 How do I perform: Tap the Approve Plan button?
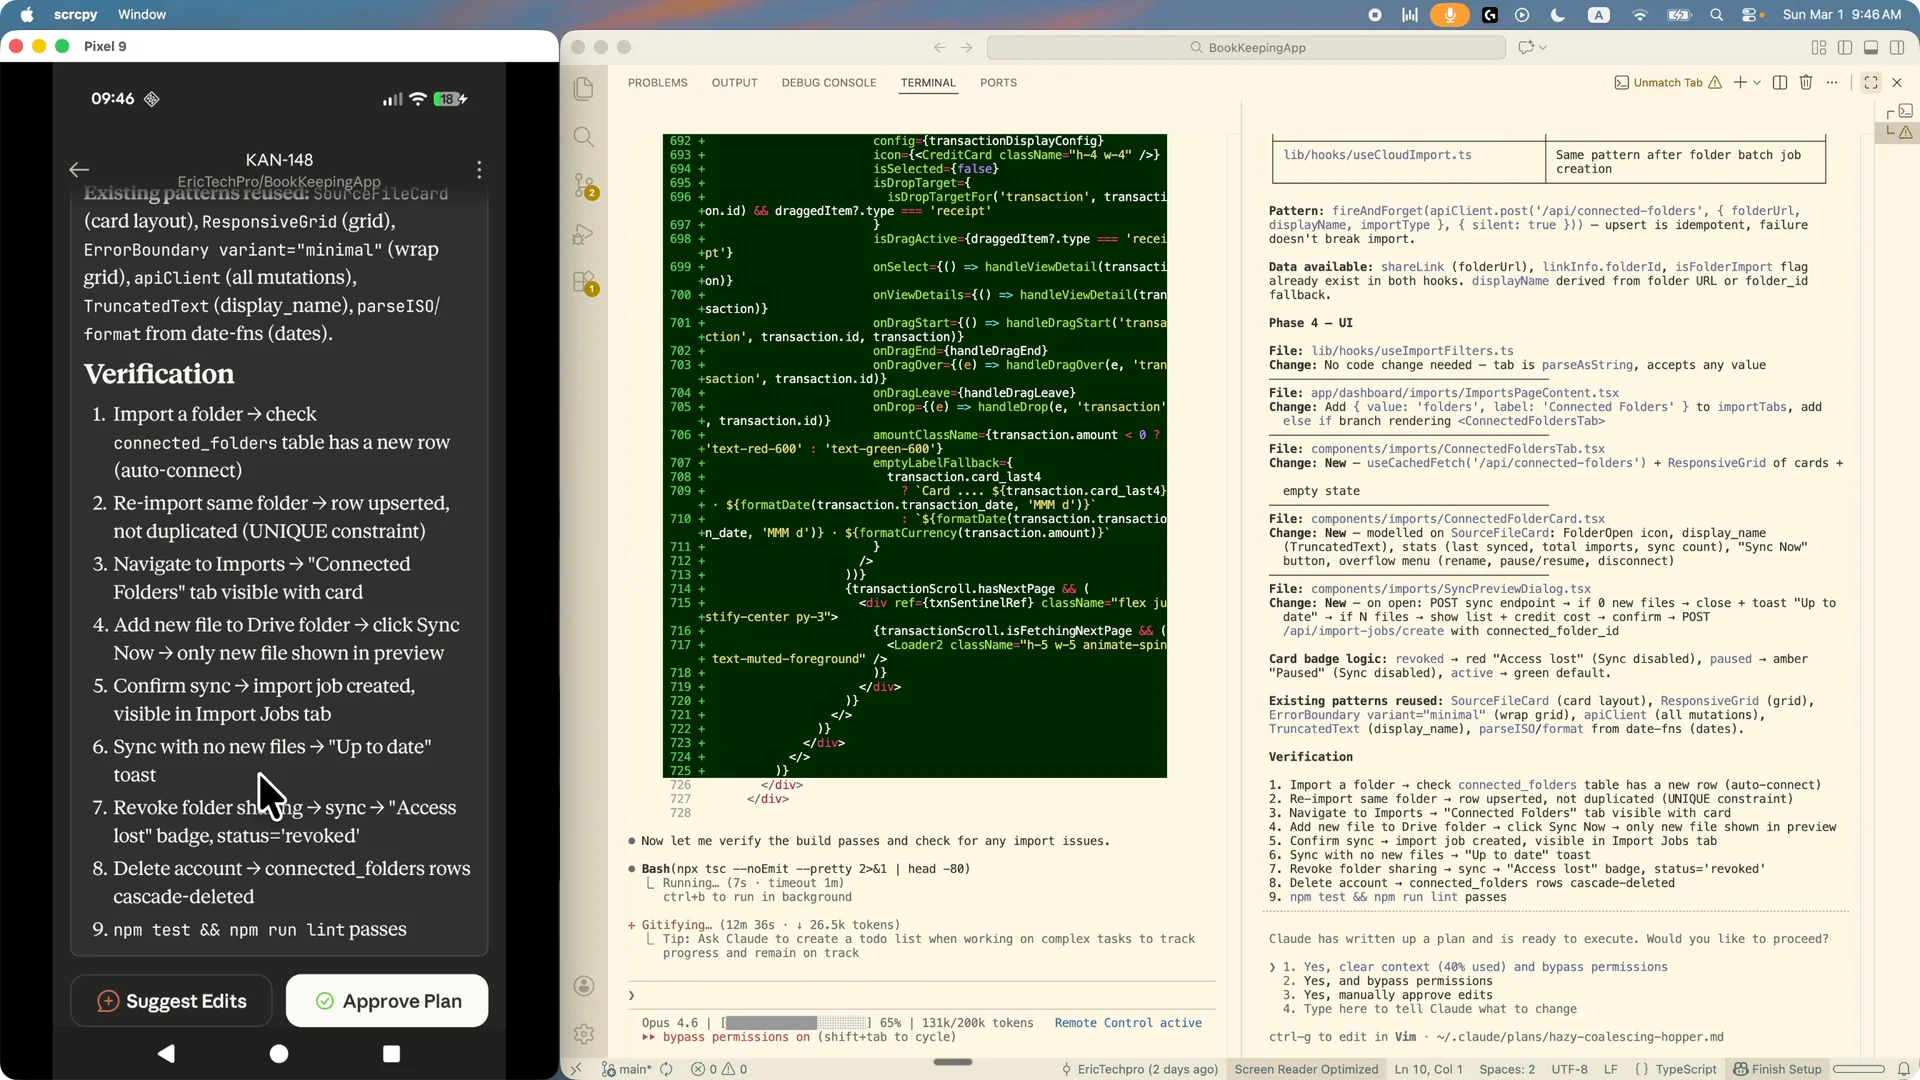click(x=387, y=1001)
